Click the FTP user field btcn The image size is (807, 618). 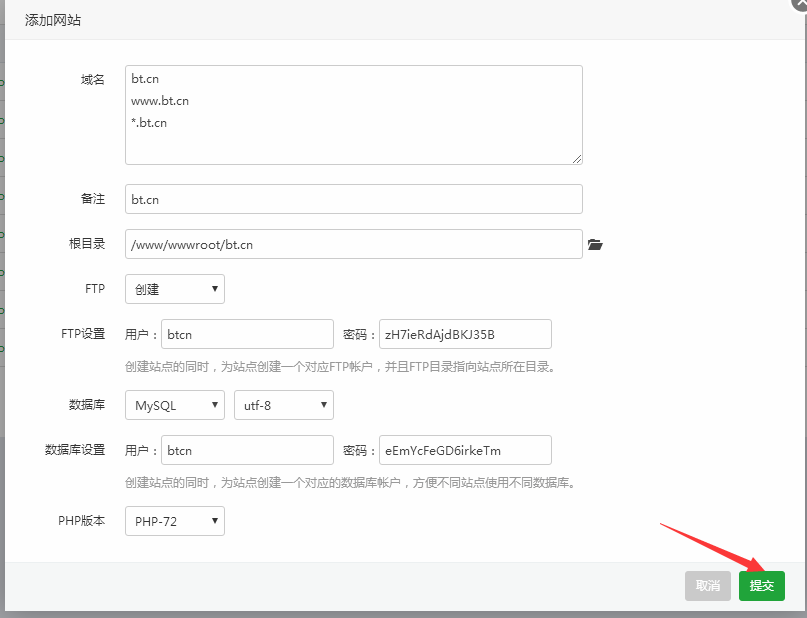(x=248, y=334)
